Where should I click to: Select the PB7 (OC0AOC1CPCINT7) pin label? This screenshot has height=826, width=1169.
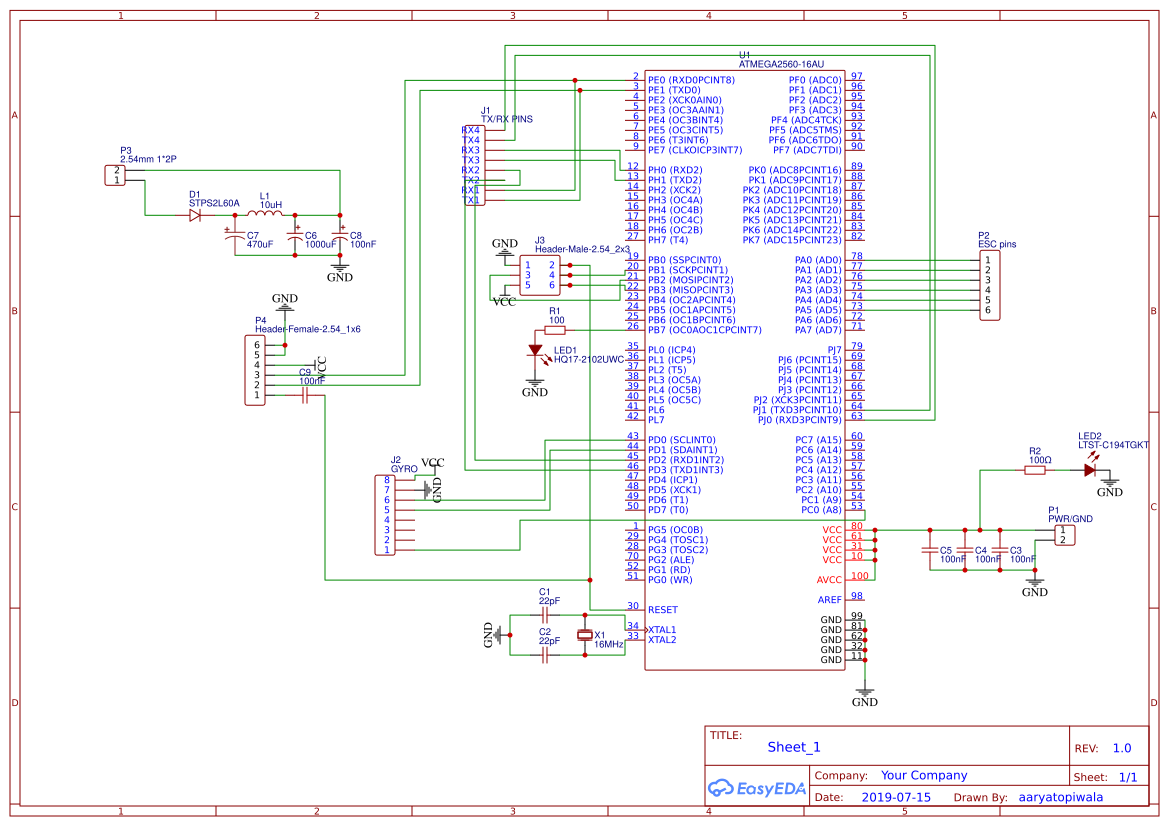[x=705, y=330]
